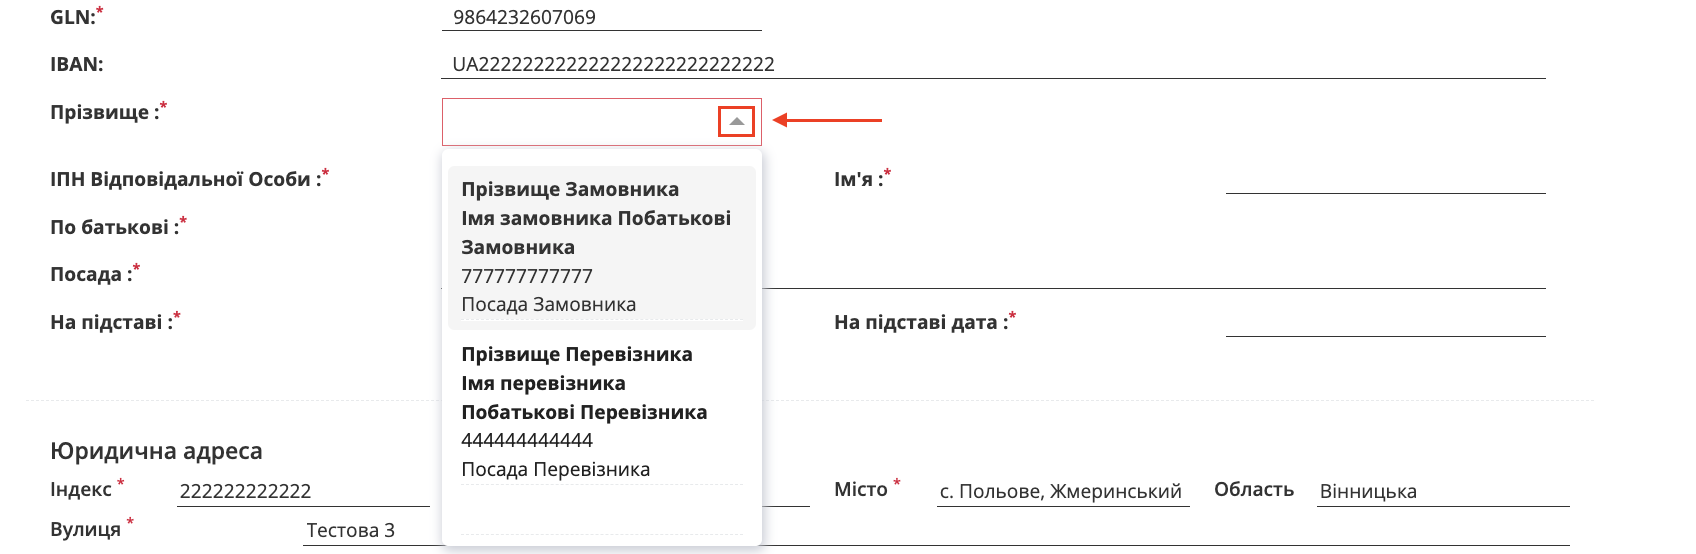The width and height of the screenshot is (1696, 554).
Task: Focus the GLN number field
Action: [600, 17]
